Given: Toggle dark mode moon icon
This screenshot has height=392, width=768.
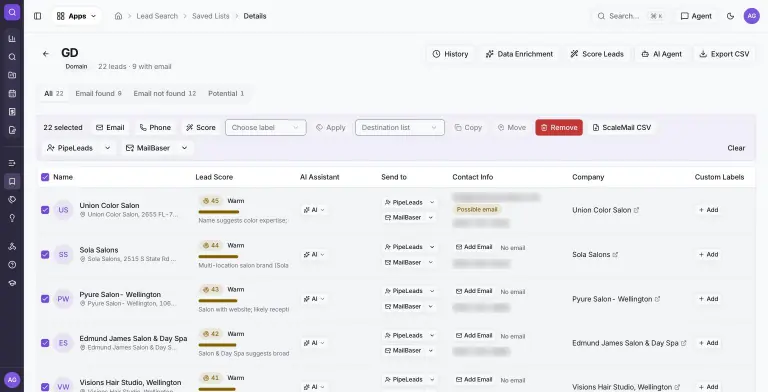Looking at the screenshot, I should pyautogui.click(x=730, y=16).
